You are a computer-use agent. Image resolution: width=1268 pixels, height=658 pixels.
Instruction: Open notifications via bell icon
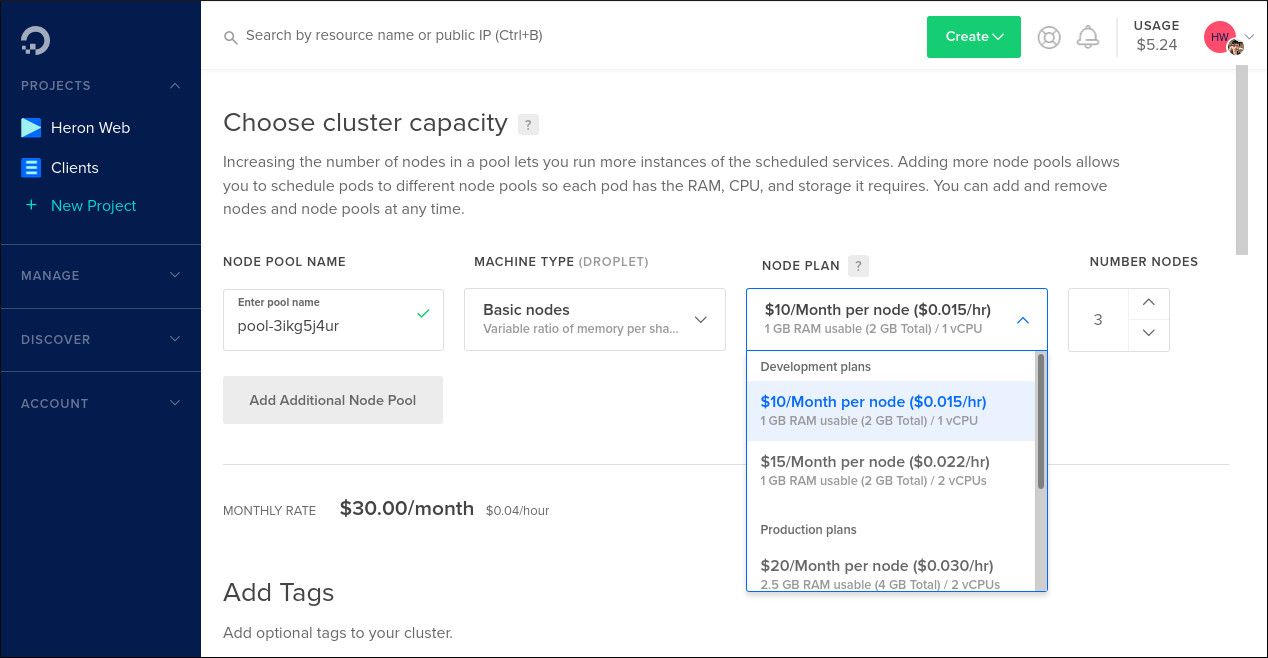[x=1089, y=36]
